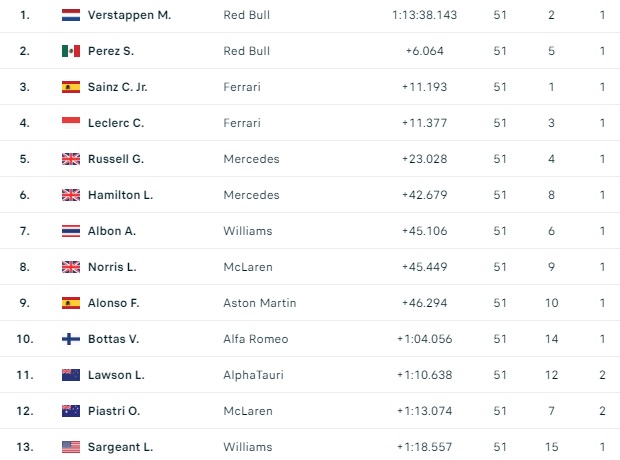Click the Finland flag beside Bottas
This screenshot has height=460, width=620.
tap(71, 339)
